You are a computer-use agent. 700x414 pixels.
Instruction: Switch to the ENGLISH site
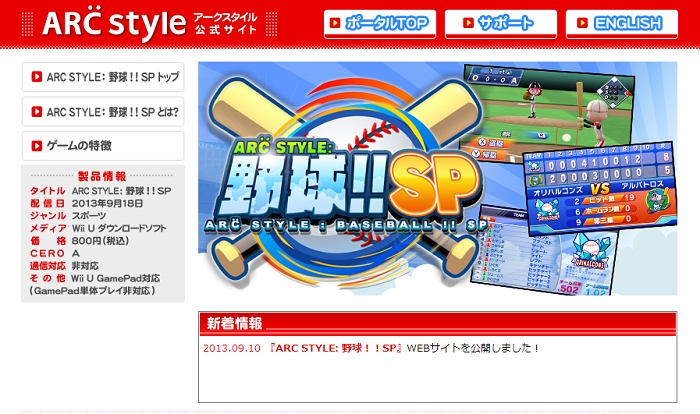622,24
